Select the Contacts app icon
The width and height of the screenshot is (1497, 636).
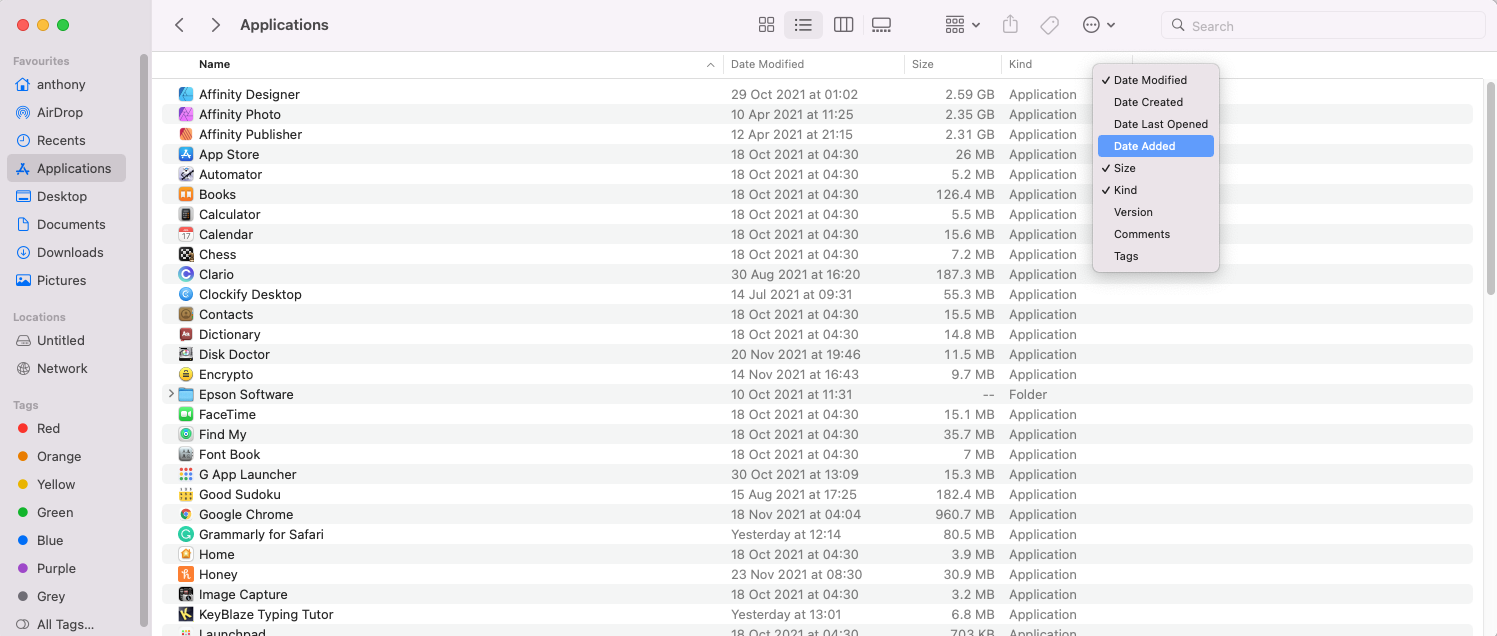pos(186,314)
